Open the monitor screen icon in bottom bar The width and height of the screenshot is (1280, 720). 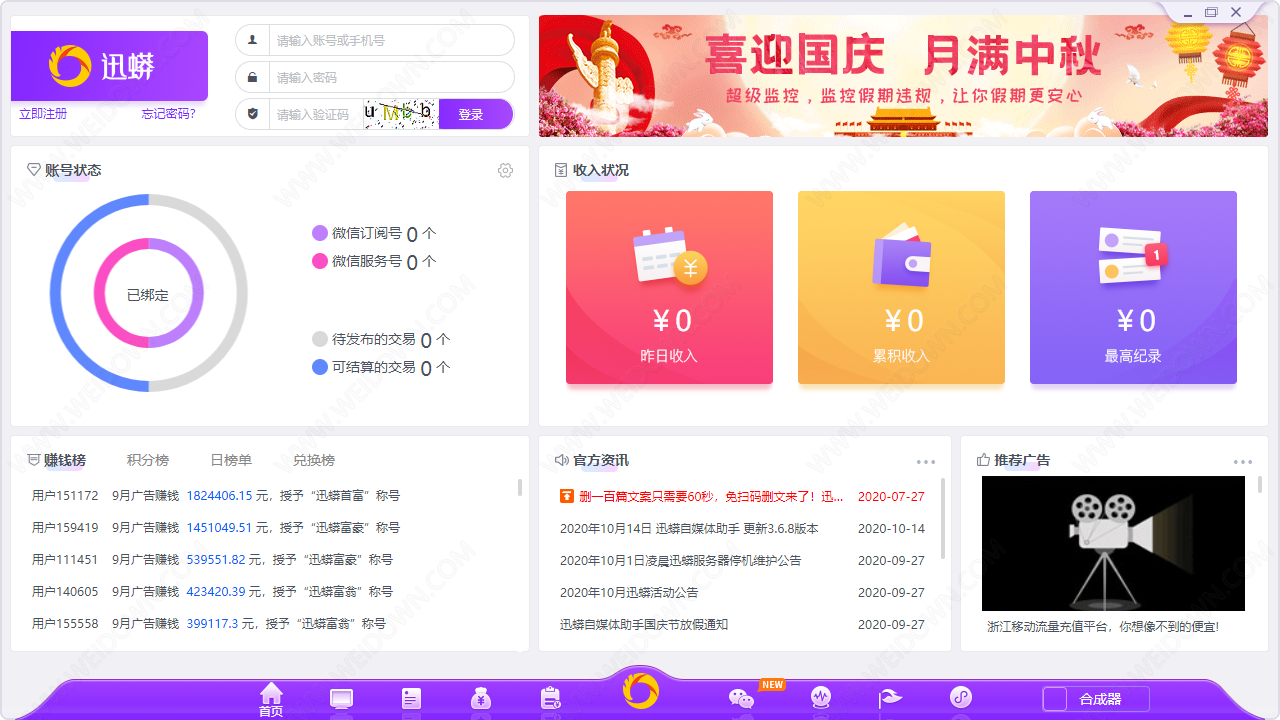point(341,699)
